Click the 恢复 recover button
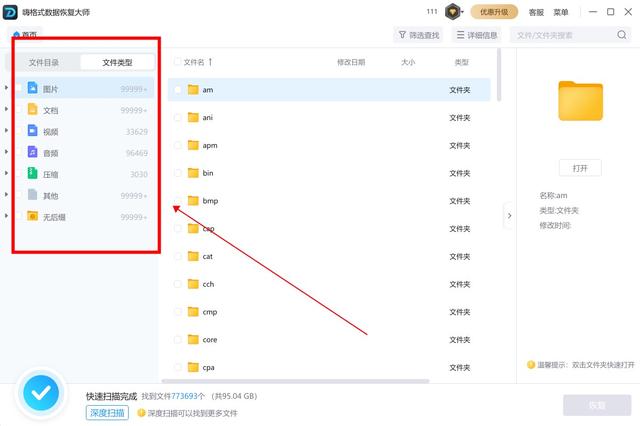640x426 pixels. coord(597,405)
